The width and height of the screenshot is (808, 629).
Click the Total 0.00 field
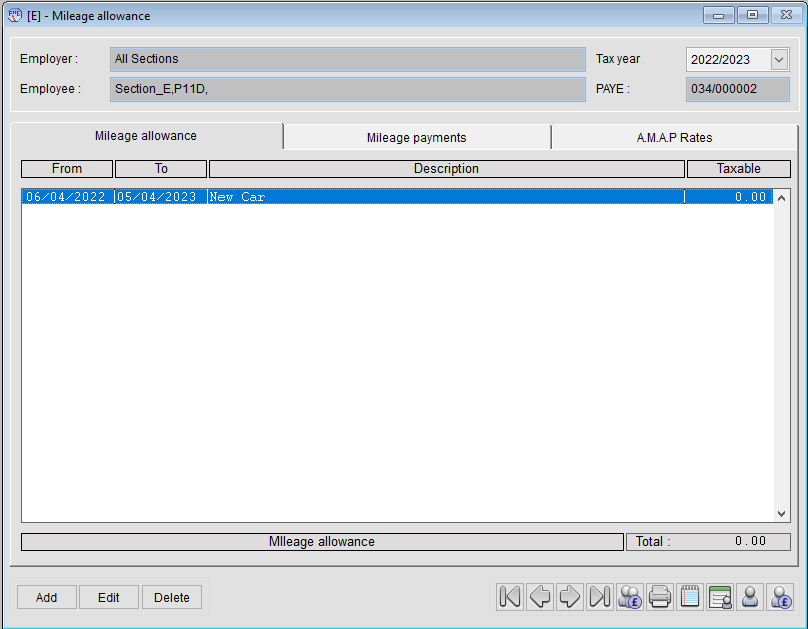[708, 541]
